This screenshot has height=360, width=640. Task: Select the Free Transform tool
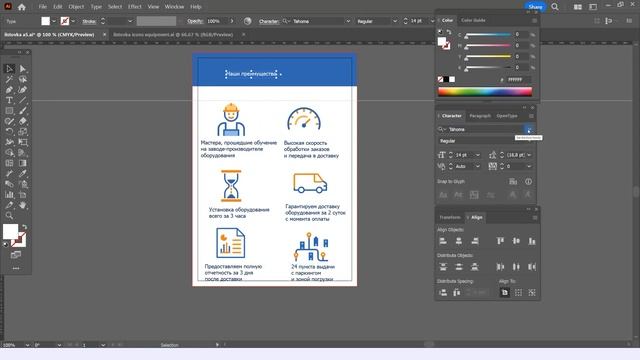23,142
